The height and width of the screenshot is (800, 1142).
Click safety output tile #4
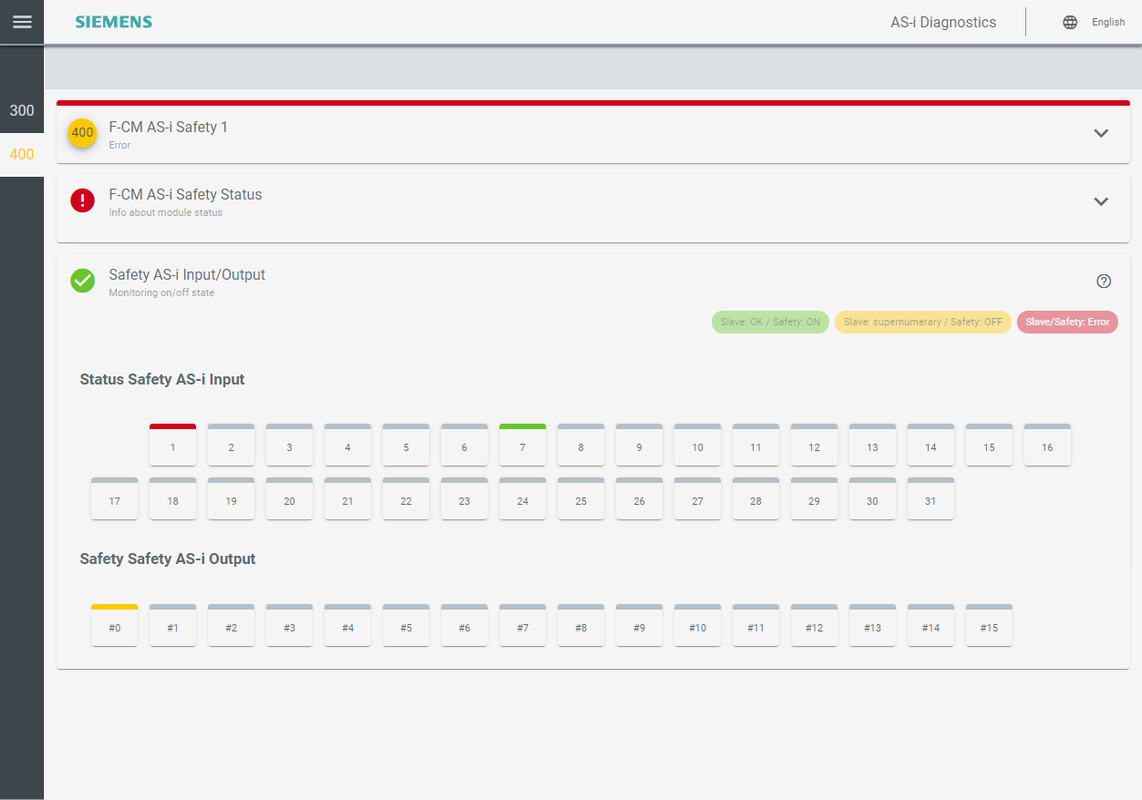coord(347,625)
